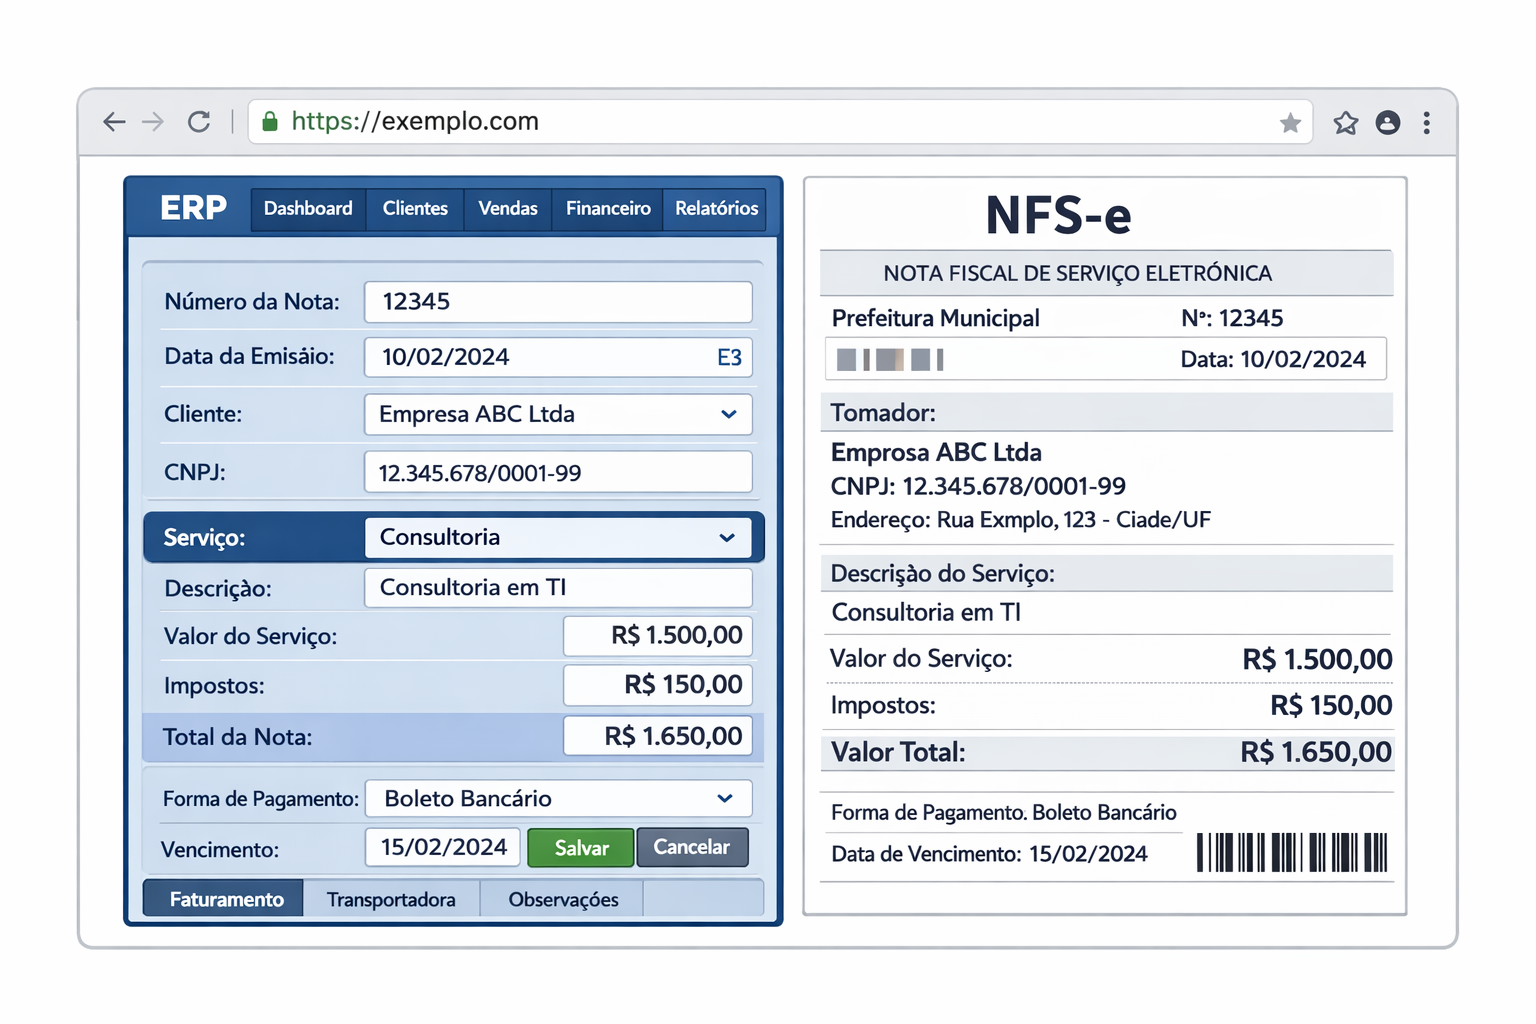Image resolution: width=1536 pixels, height=1024 pixels.
Task: Click 'Emprosa ABC Ltda' in the NFS-e
Action: [936, 453]
